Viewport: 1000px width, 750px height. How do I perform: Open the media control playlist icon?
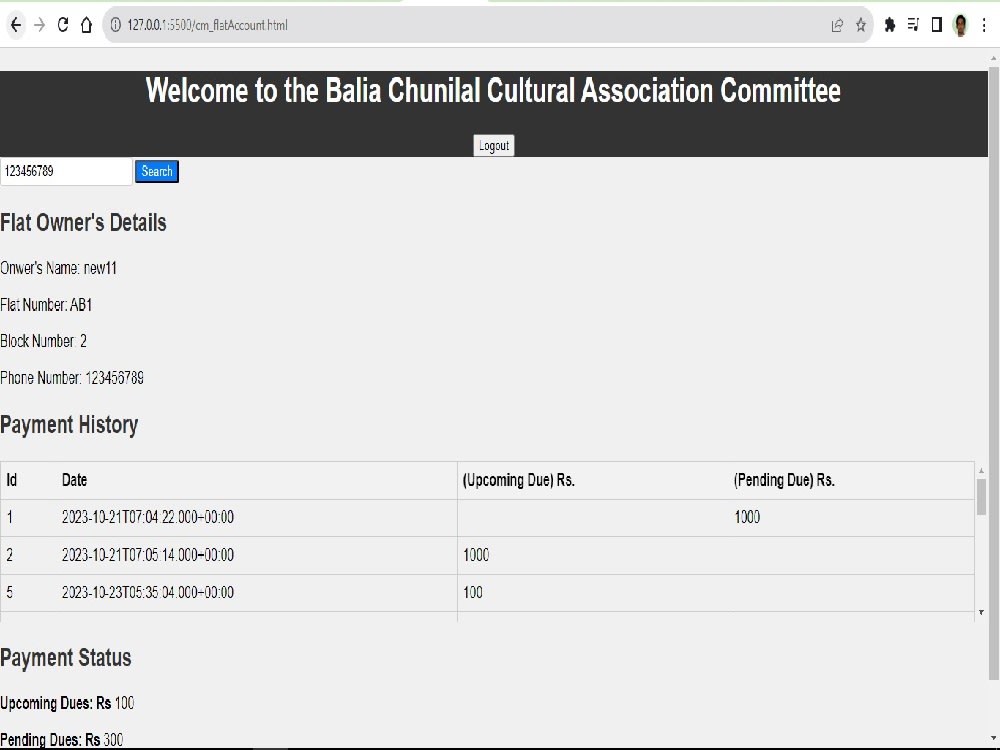tap(913, 25)
